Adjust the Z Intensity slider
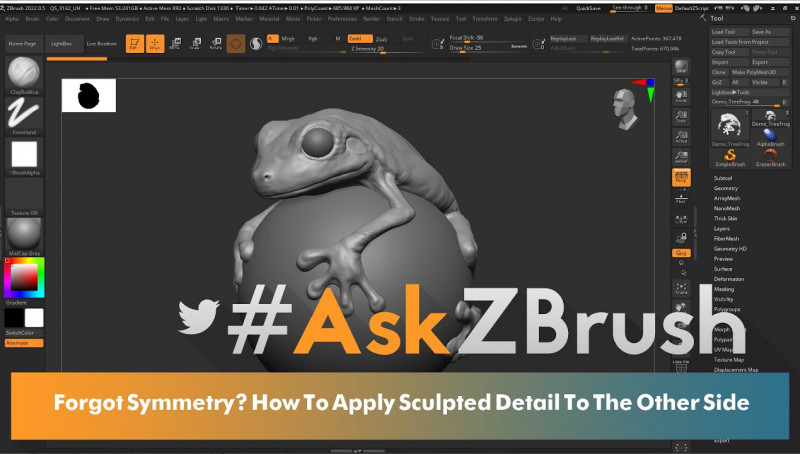Image resolution: width=800 pixels, height=454 pixels. click(387, 48)
